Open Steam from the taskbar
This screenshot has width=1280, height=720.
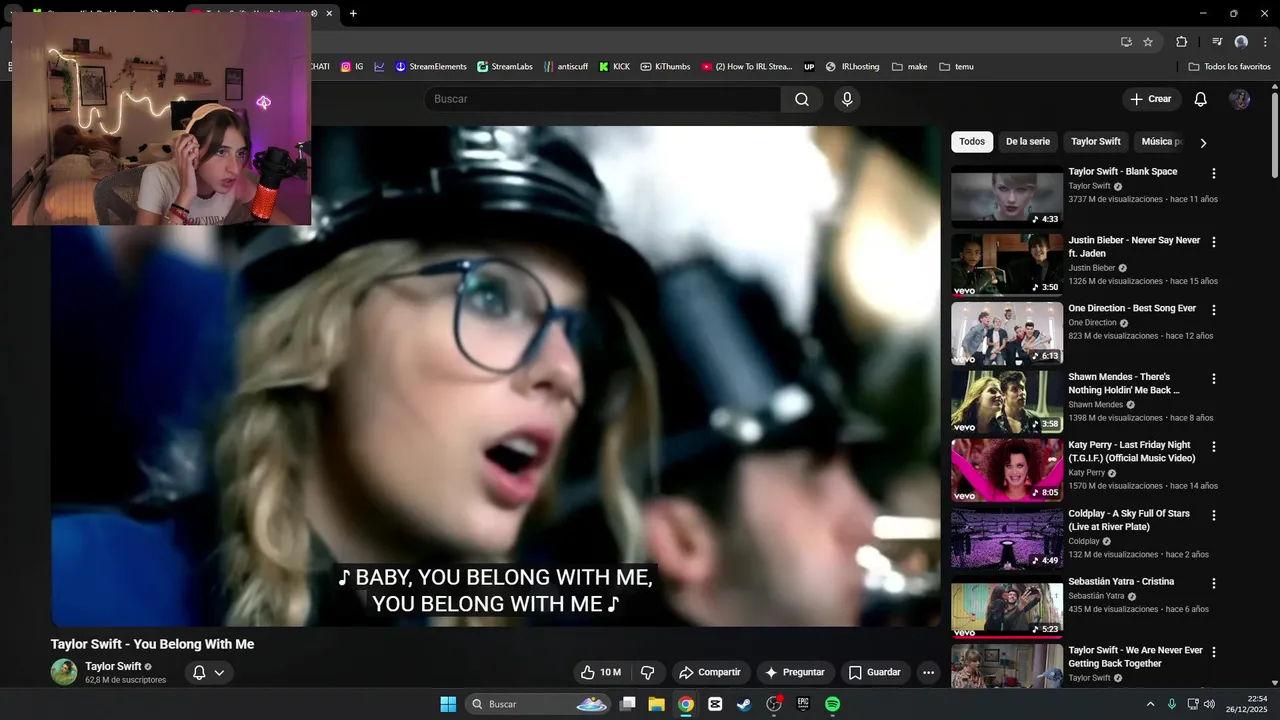744,704
